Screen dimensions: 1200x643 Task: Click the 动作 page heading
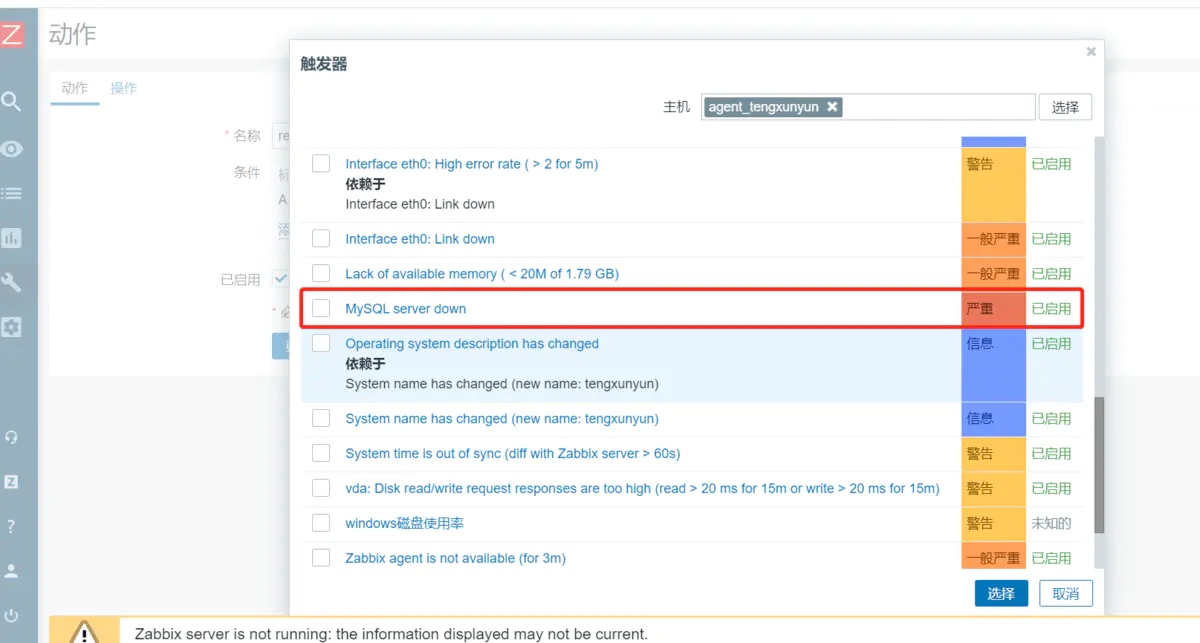pyautogui.click(x=73, y=34)
